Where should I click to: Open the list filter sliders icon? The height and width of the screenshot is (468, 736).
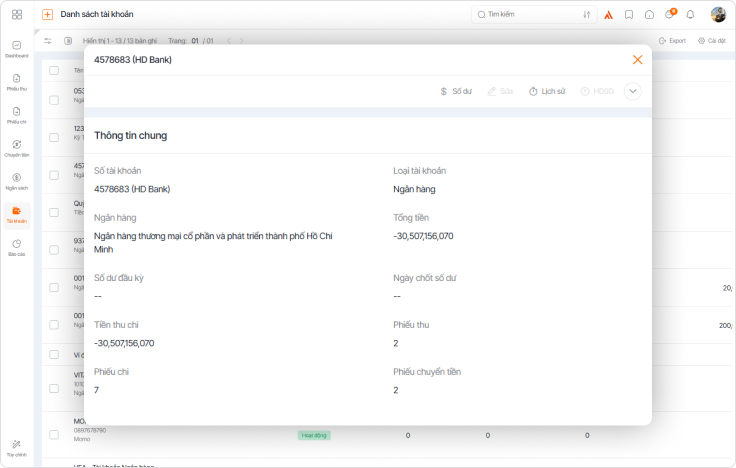[x=48, y=41]
